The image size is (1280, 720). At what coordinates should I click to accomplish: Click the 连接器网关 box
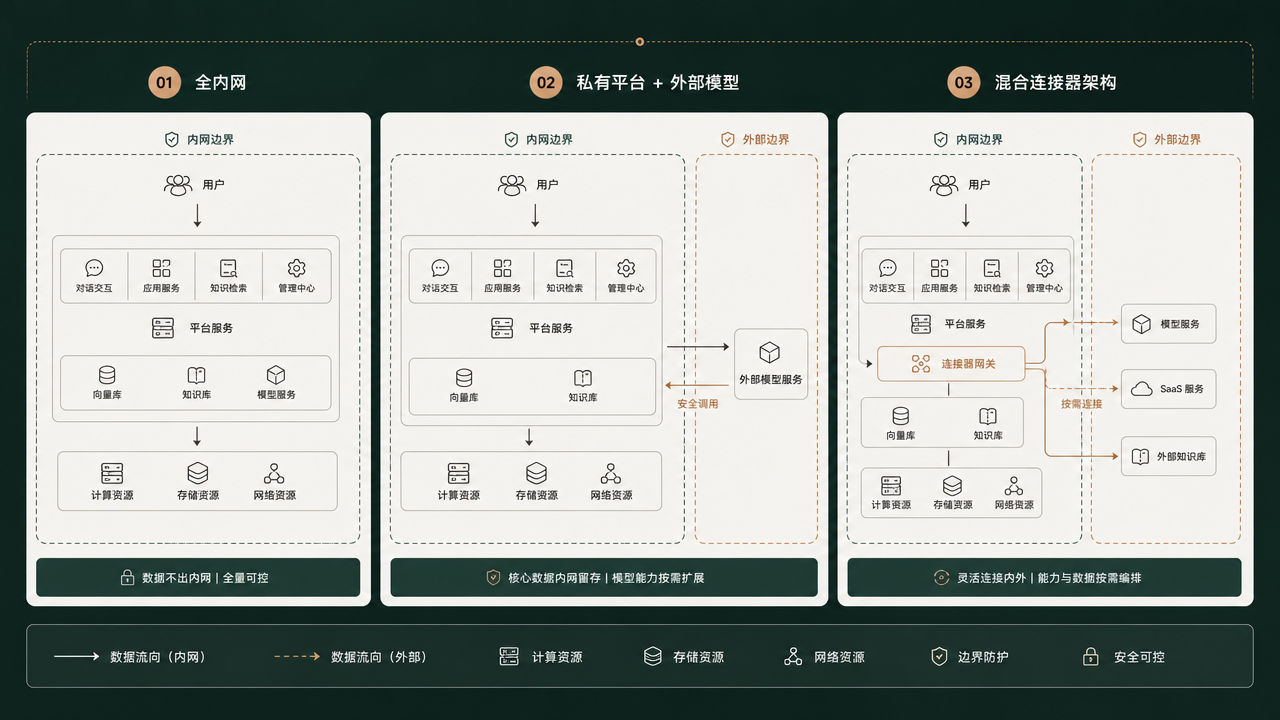point(950,364)
